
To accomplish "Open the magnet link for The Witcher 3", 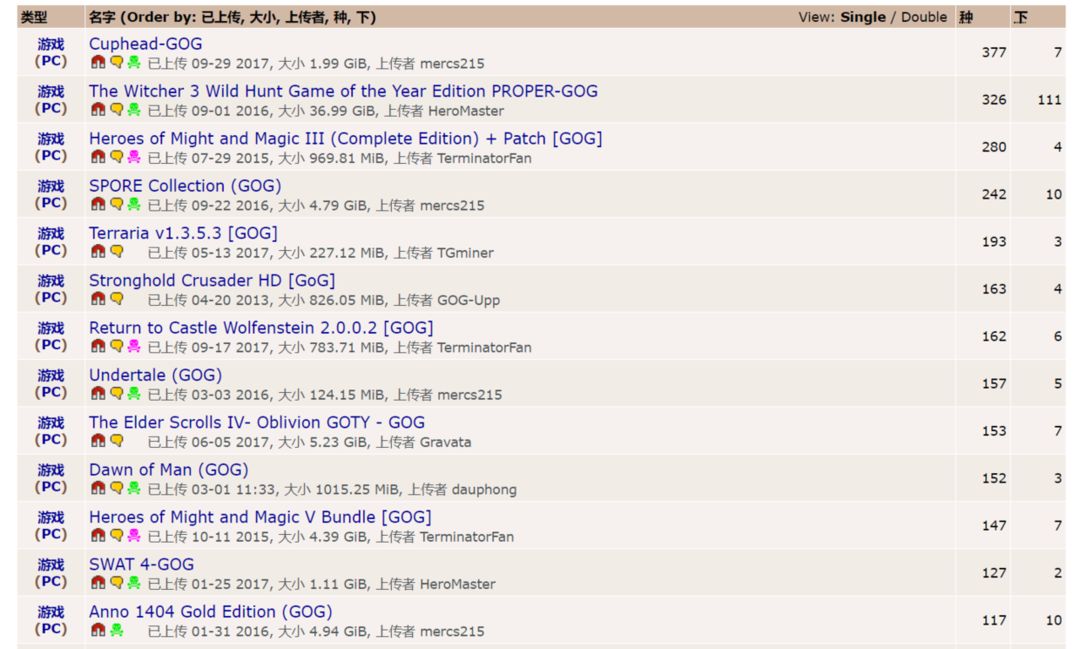I will click(x=98, y=110).
